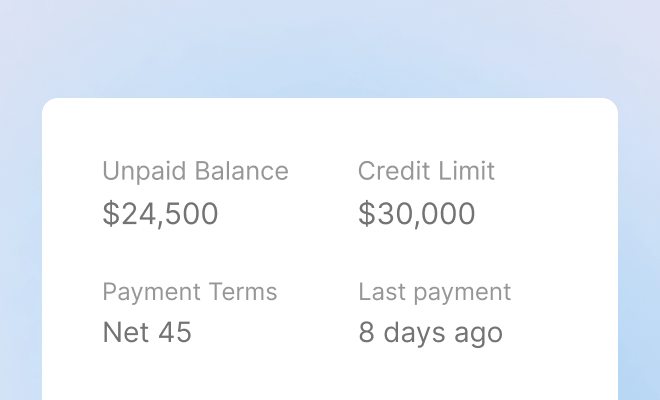
Task: Click the word "Limit" in Credit Limit
Action: pyautogui.click(x=468, y=171)
